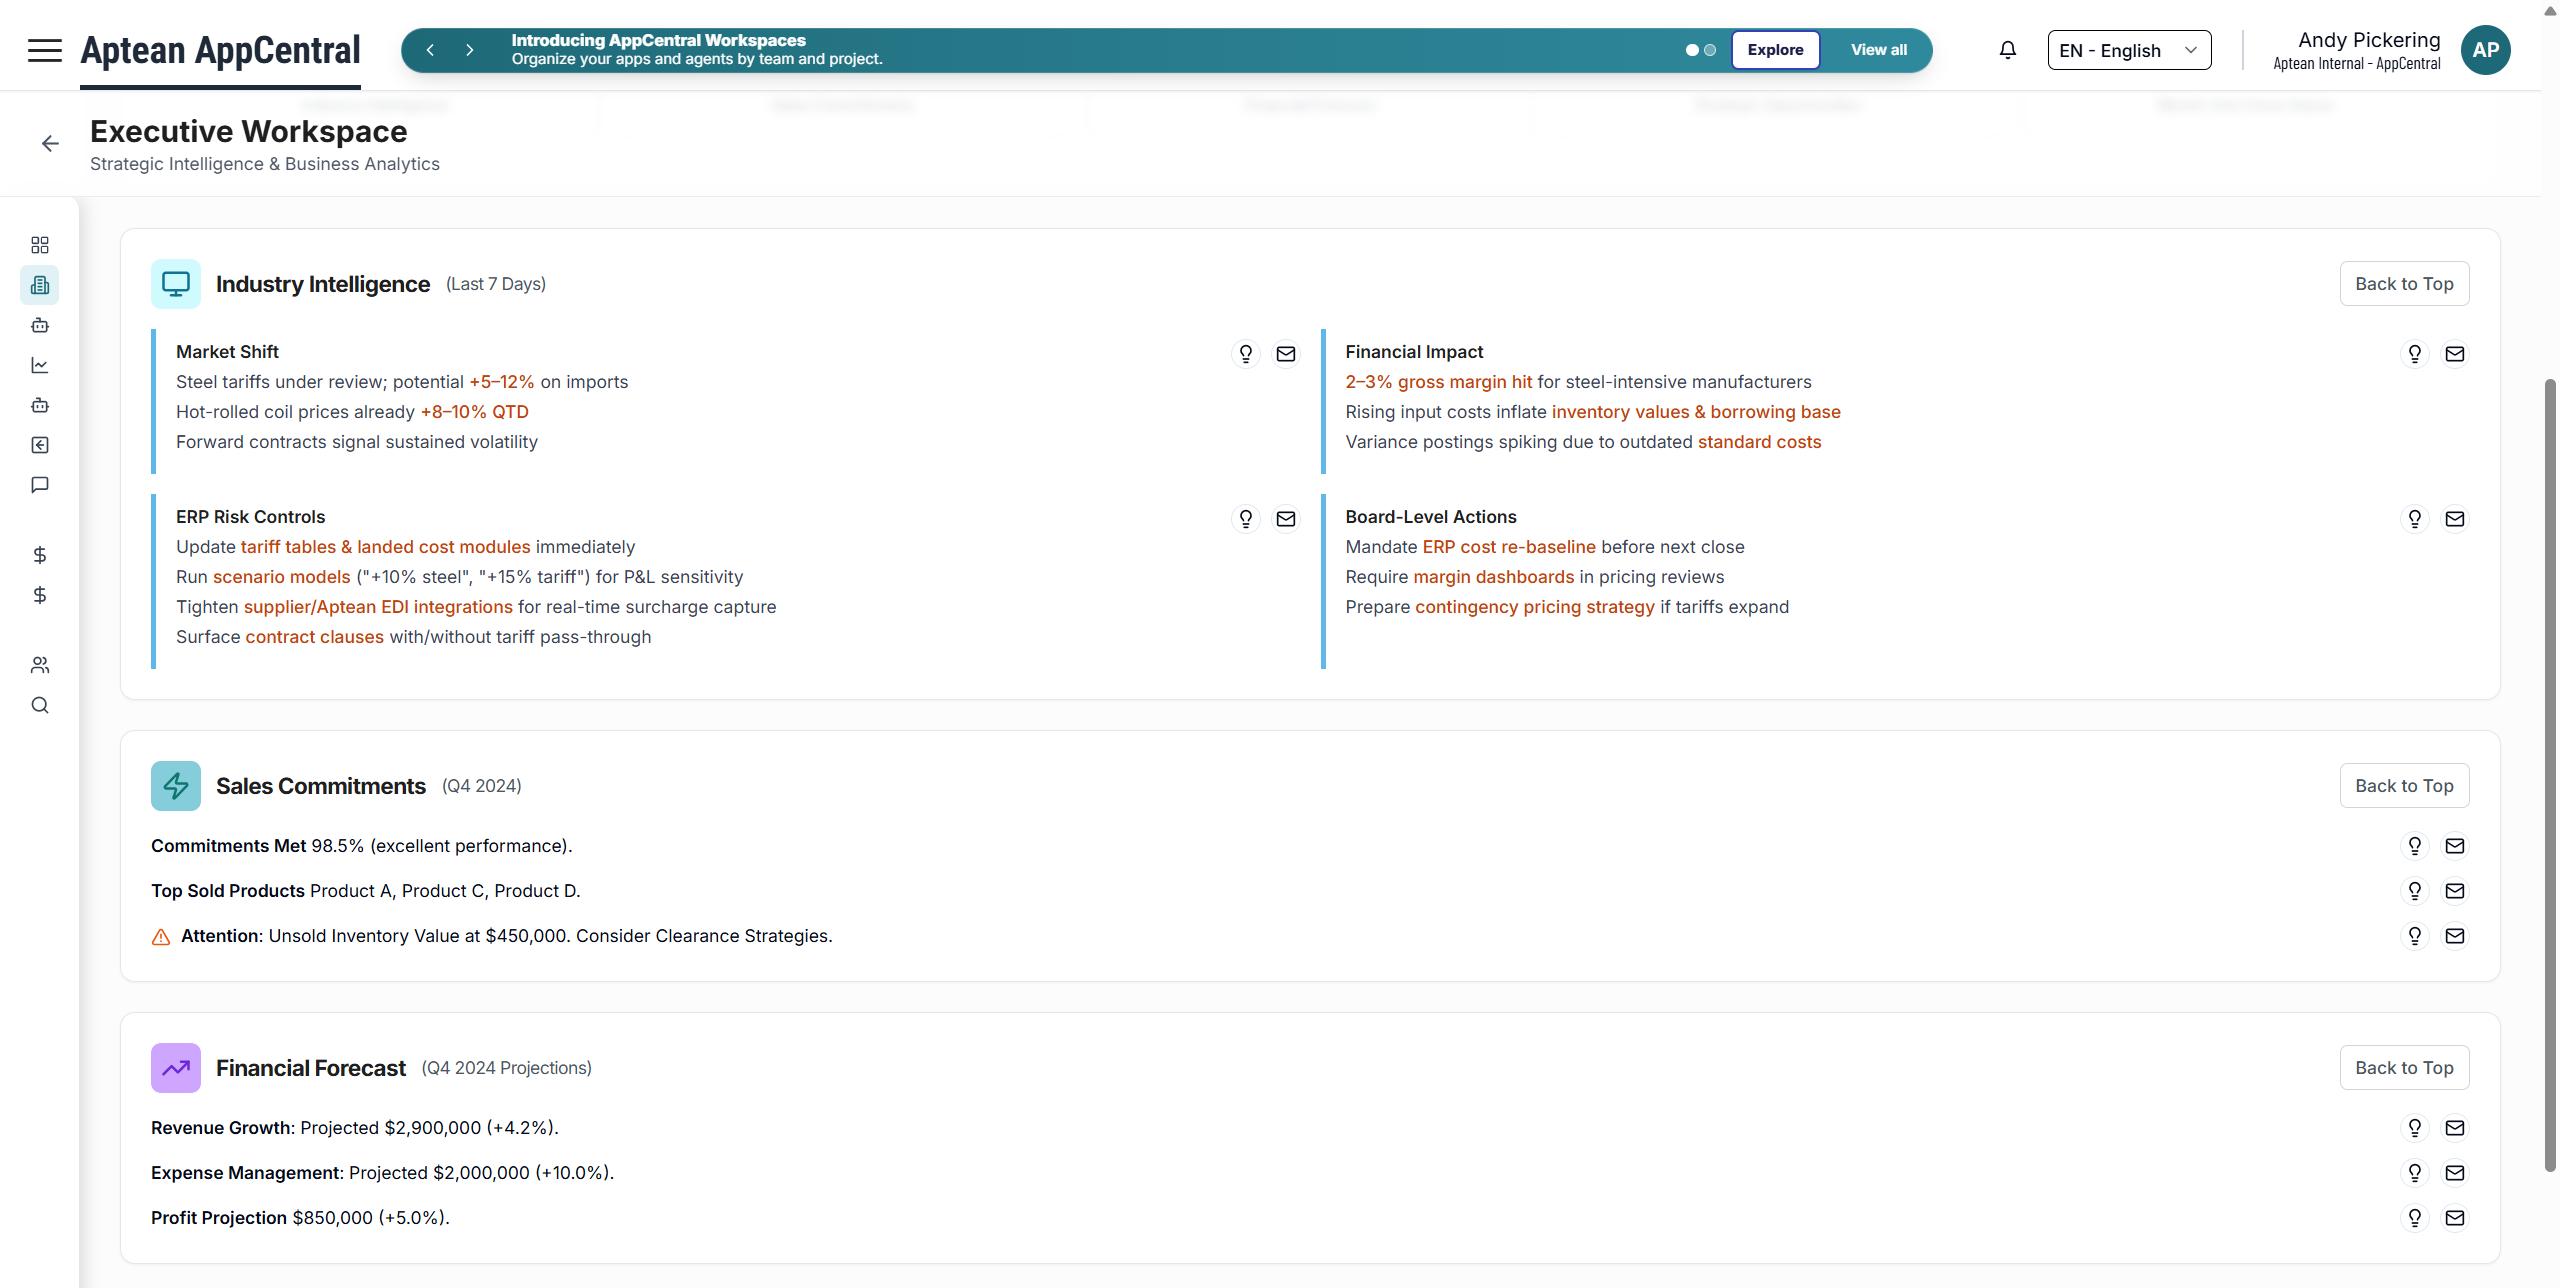Click the Explore button in the banner
This screenshot has width=2560, height=1288.
coord(1775,50)
